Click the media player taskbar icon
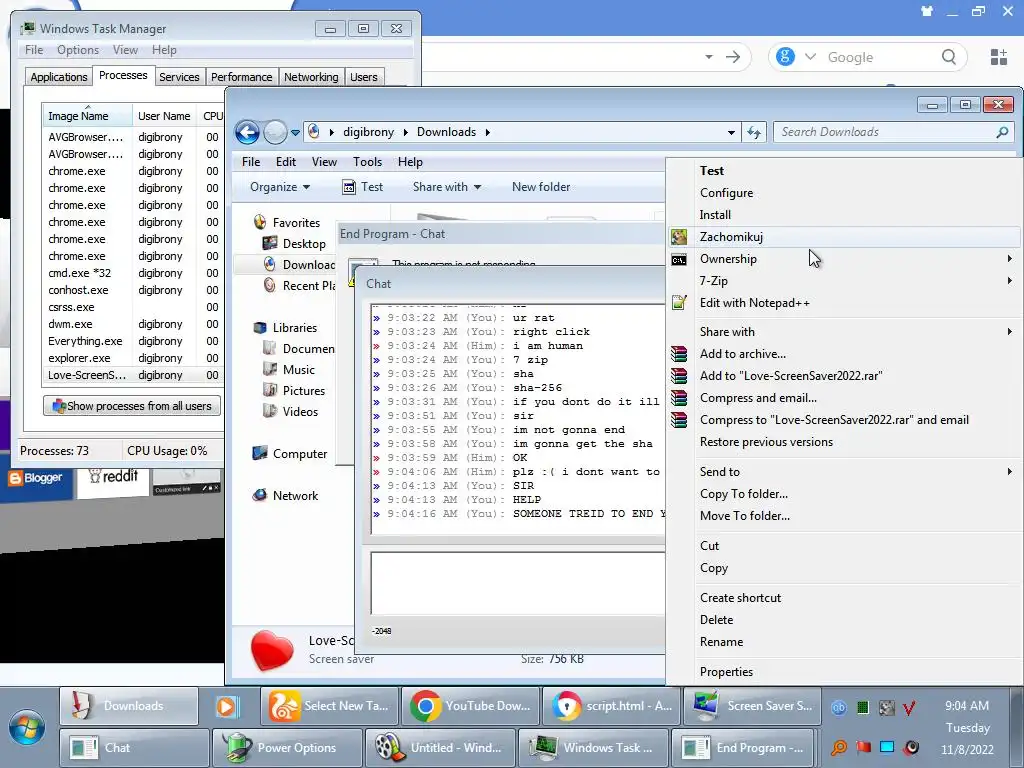Screen dimensions: 1024x768 227,707
